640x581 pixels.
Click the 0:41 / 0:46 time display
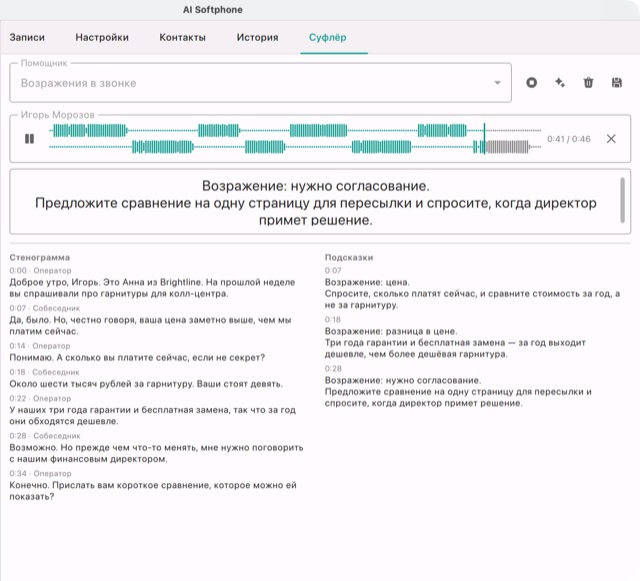tap(569, 139)
